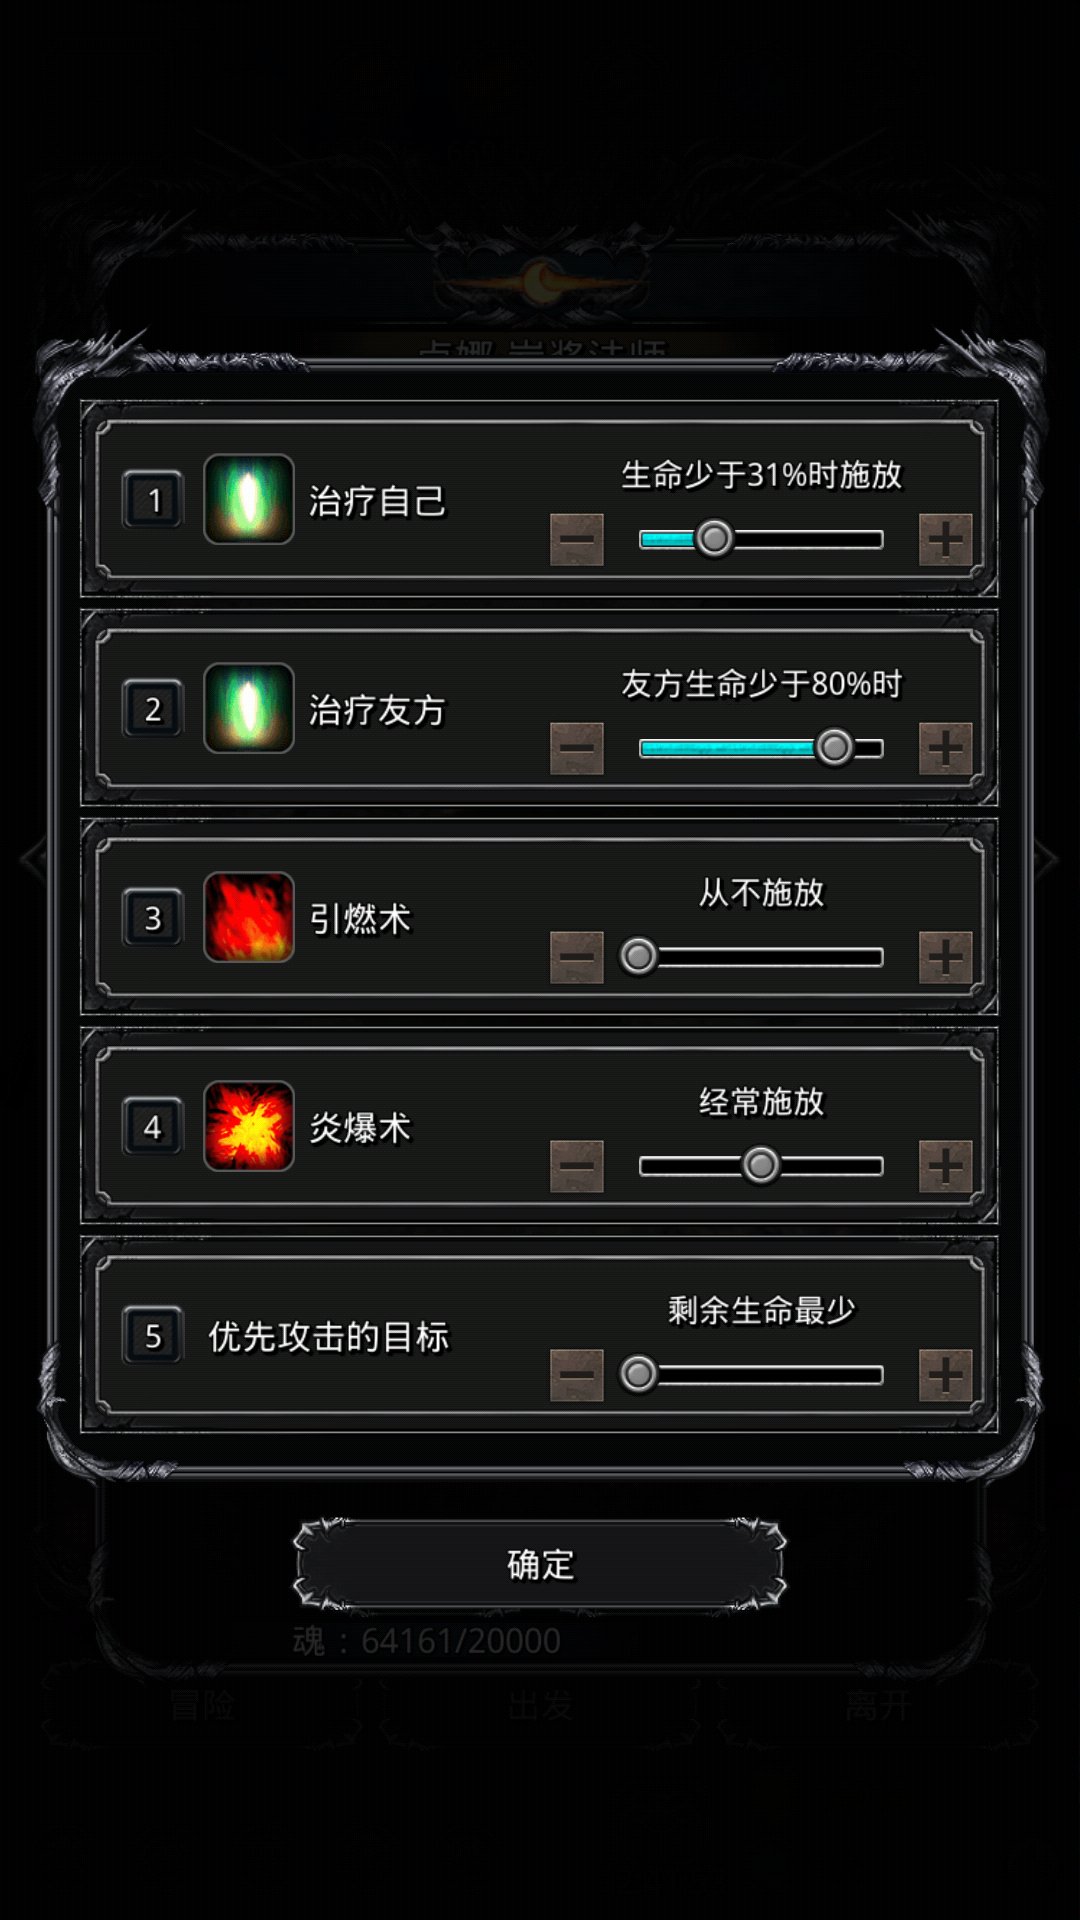Confirm settings with the 确定 button
Image resolution: width=1080 pixels, height=1920 pixels.
[540, 1564]
